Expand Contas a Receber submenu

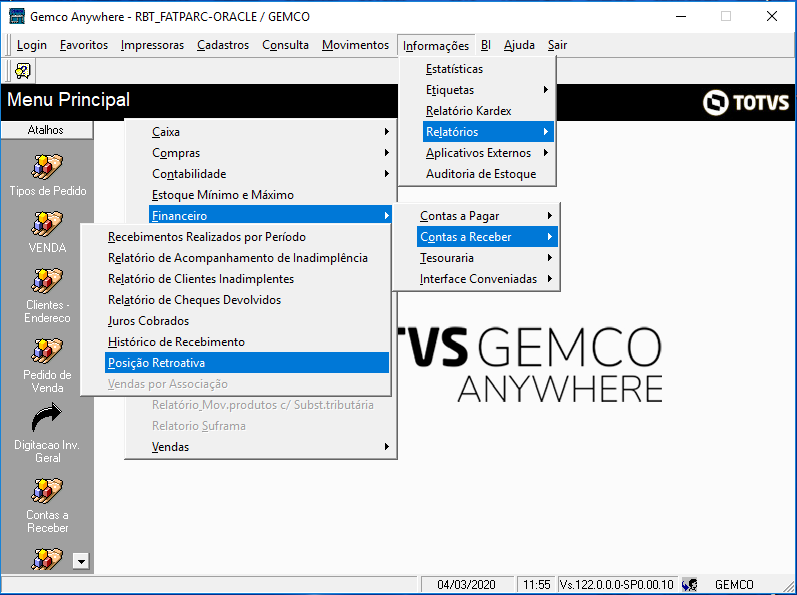point(487,237)
